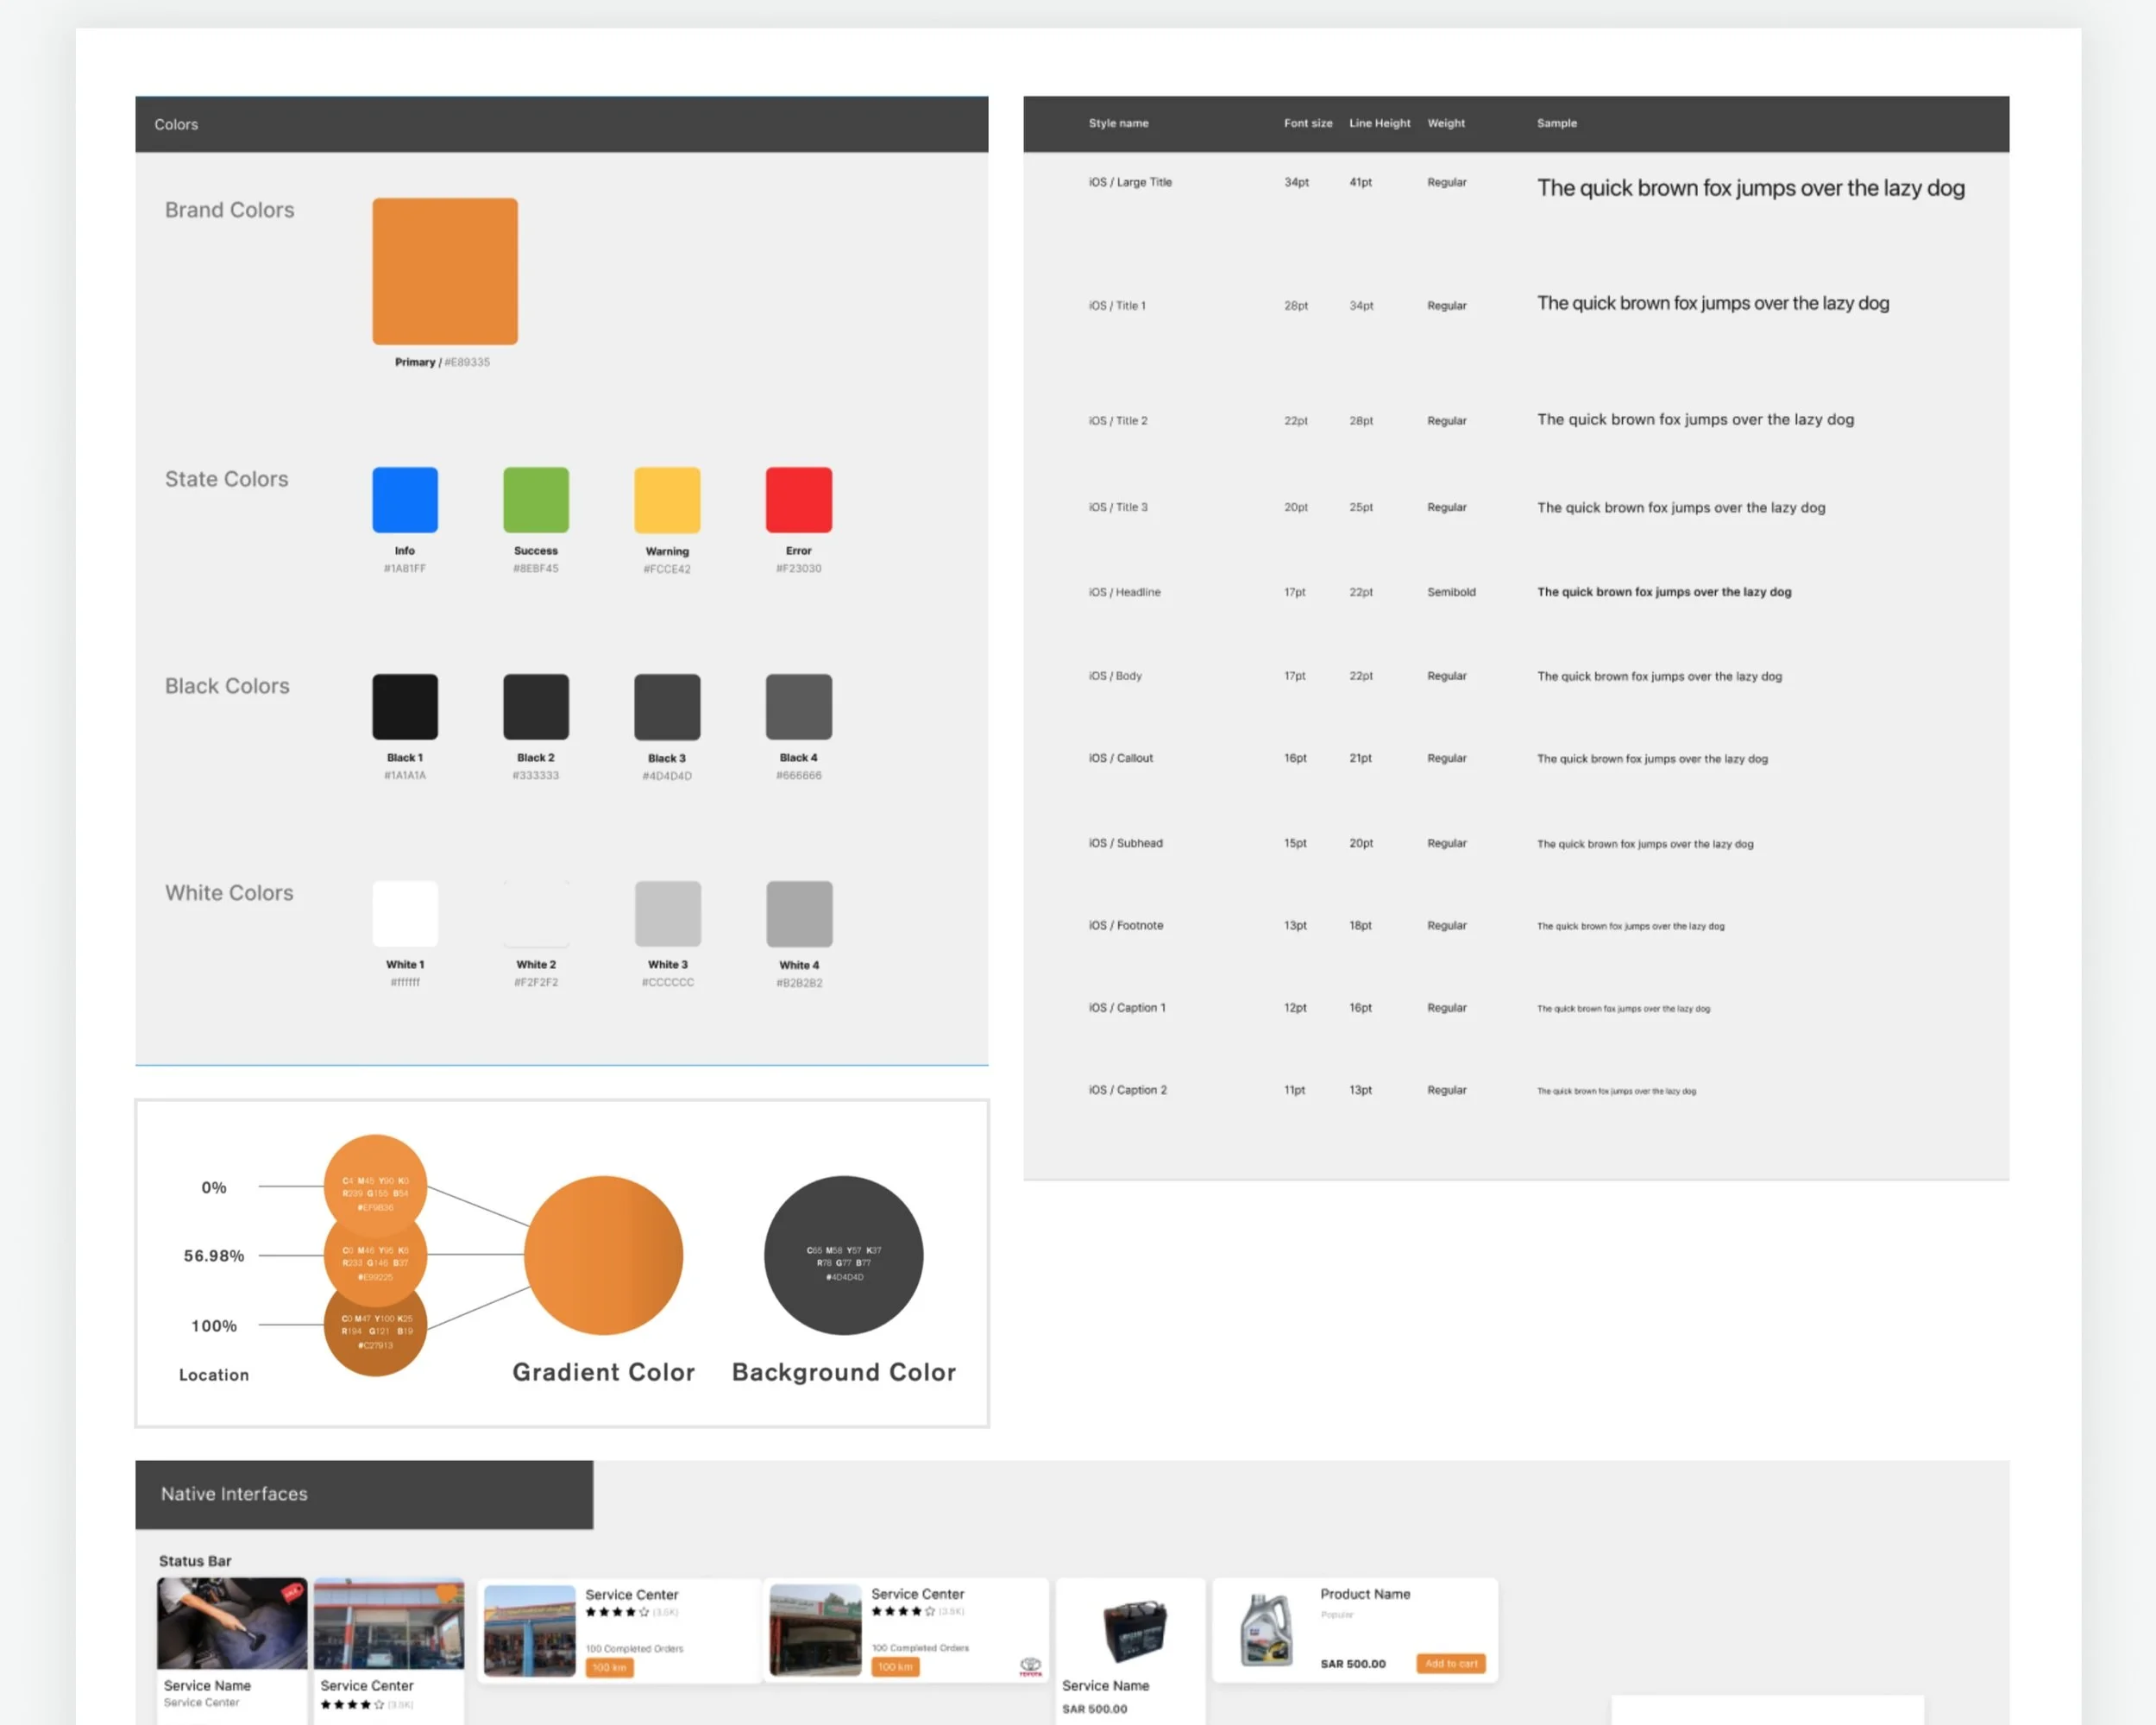
Task: Select the Info blue swatch
Action: point(405,499)
